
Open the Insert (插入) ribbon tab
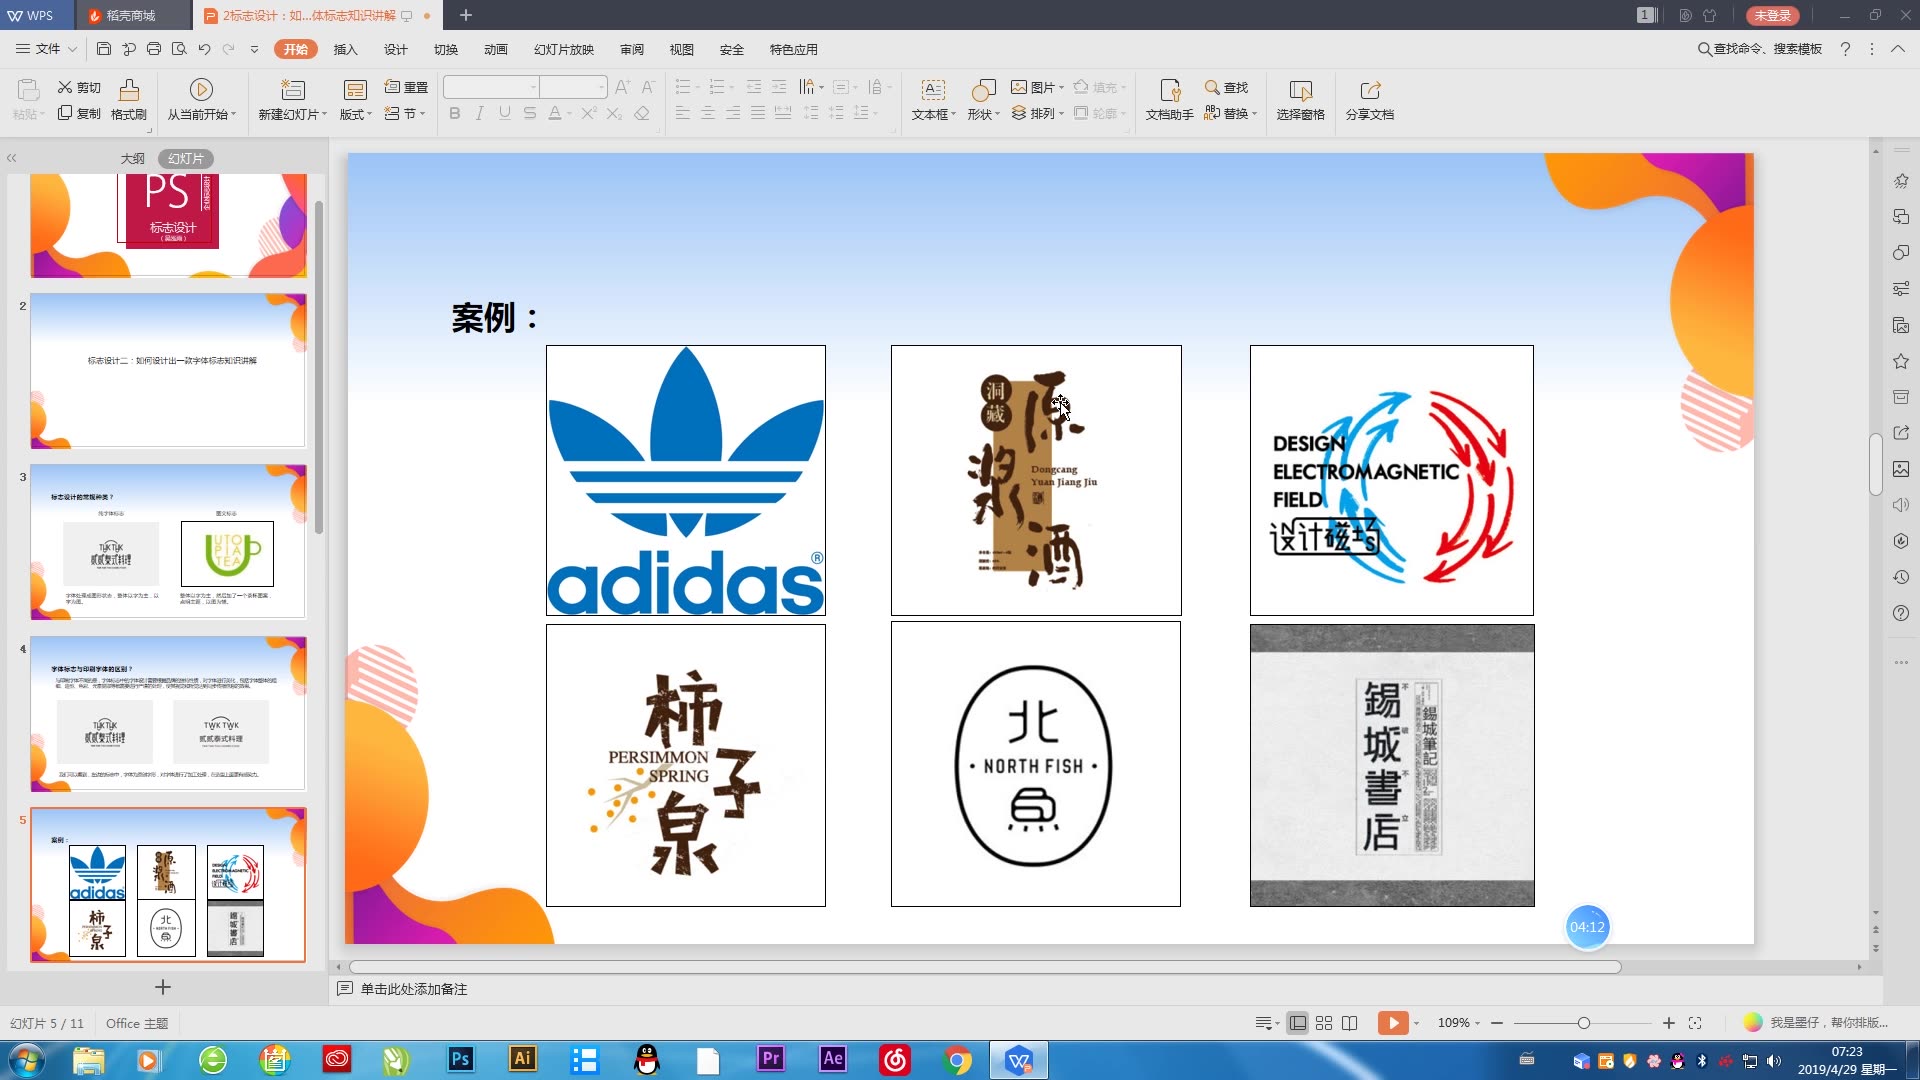click(x=345, y=49)
